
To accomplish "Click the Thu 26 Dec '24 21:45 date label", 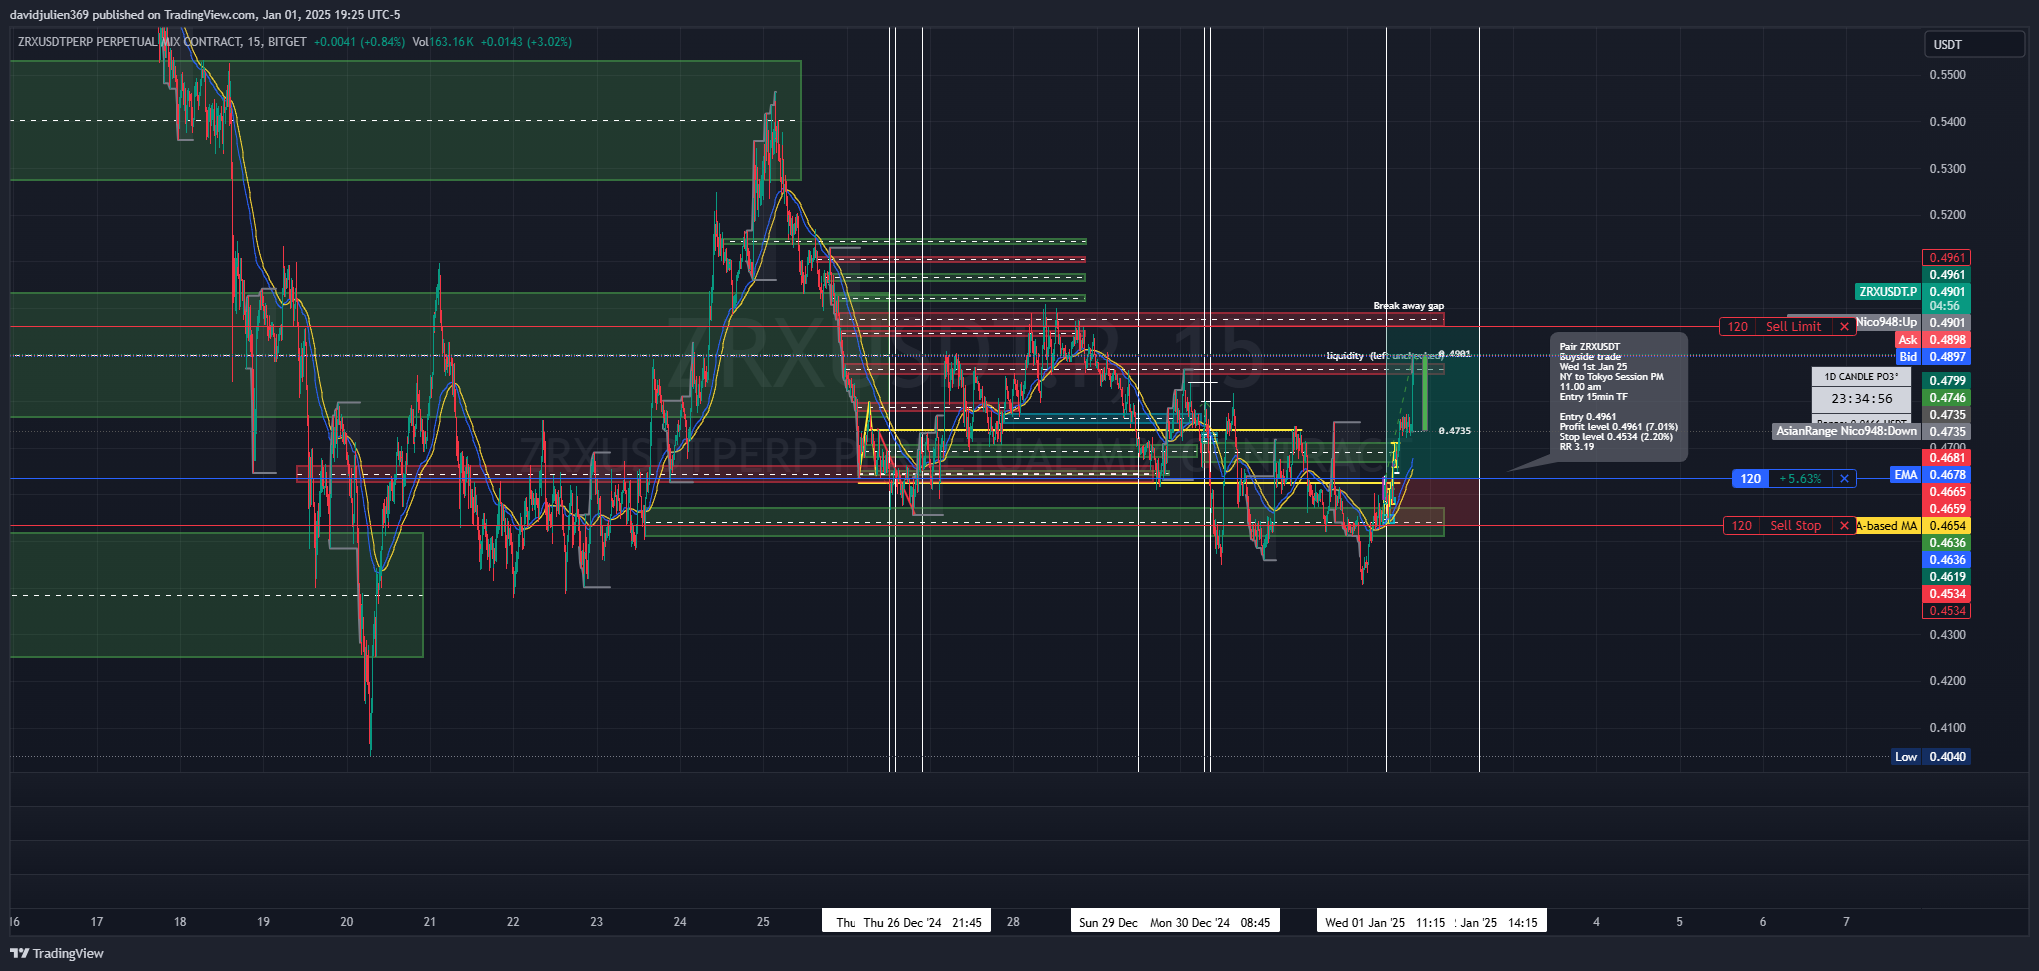I will click(922, 922).
